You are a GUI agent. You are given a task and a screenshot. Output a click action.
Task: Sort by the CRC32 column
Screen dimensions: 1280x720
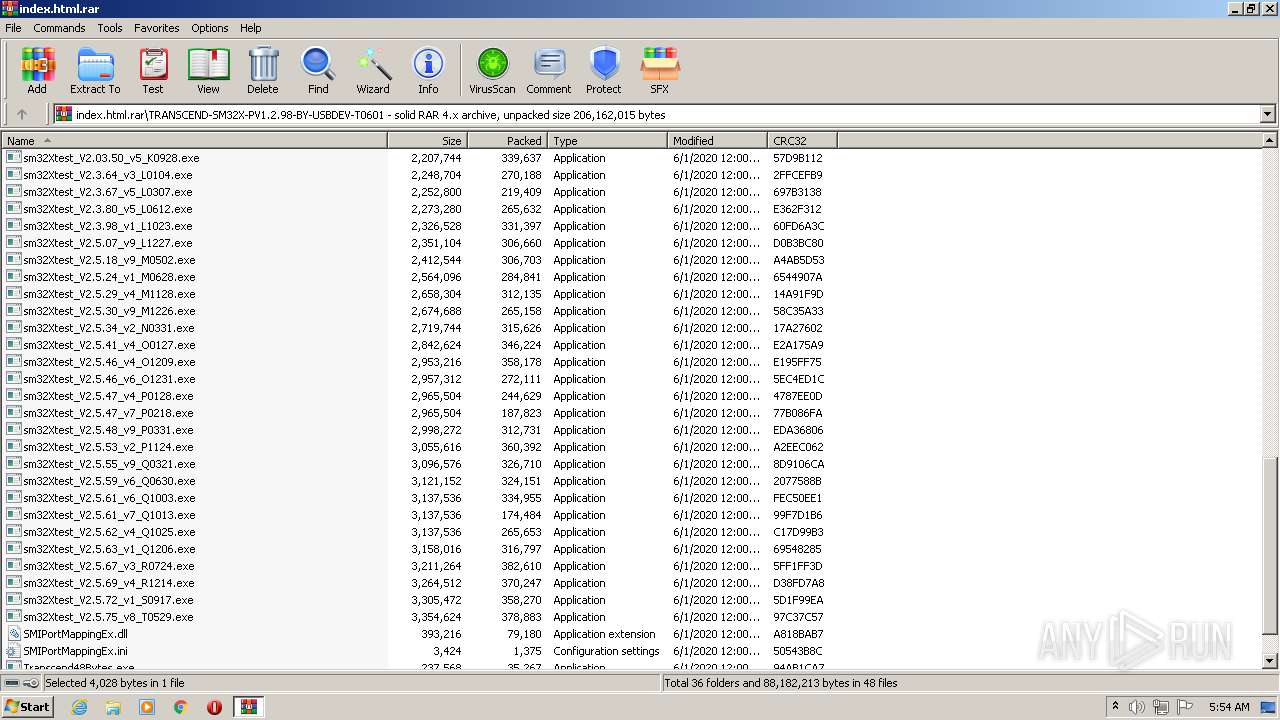point(802,141)
